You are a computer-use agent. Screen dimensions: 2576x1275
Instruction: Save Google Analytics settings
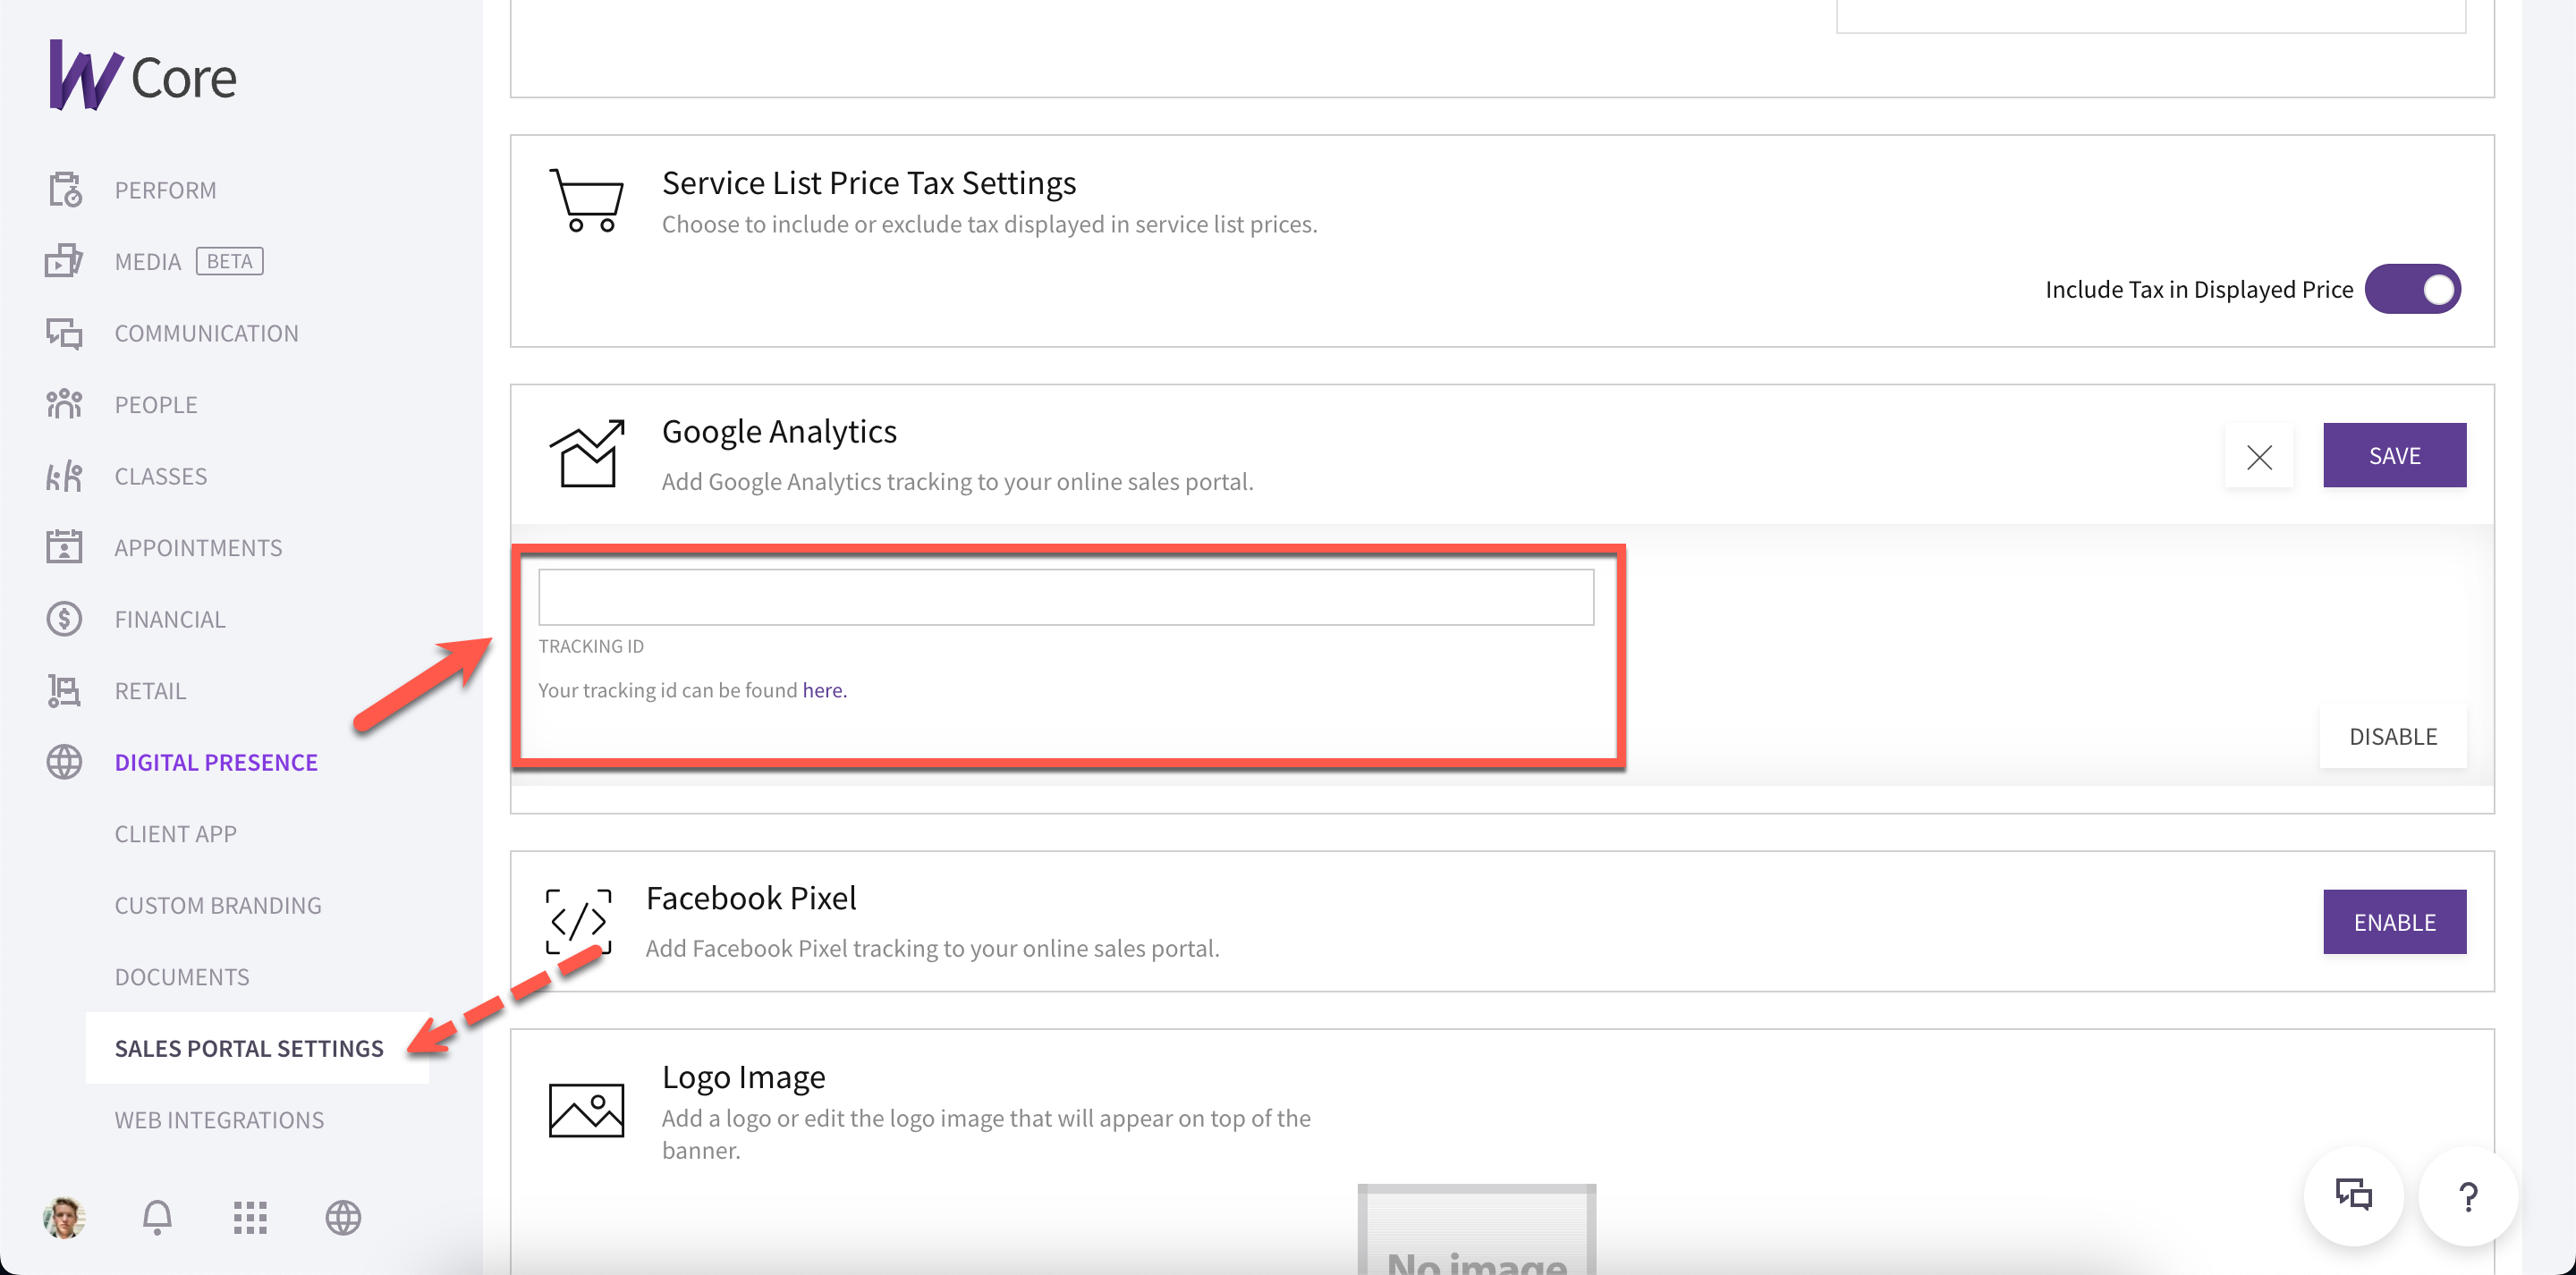tap(2394, 455)
